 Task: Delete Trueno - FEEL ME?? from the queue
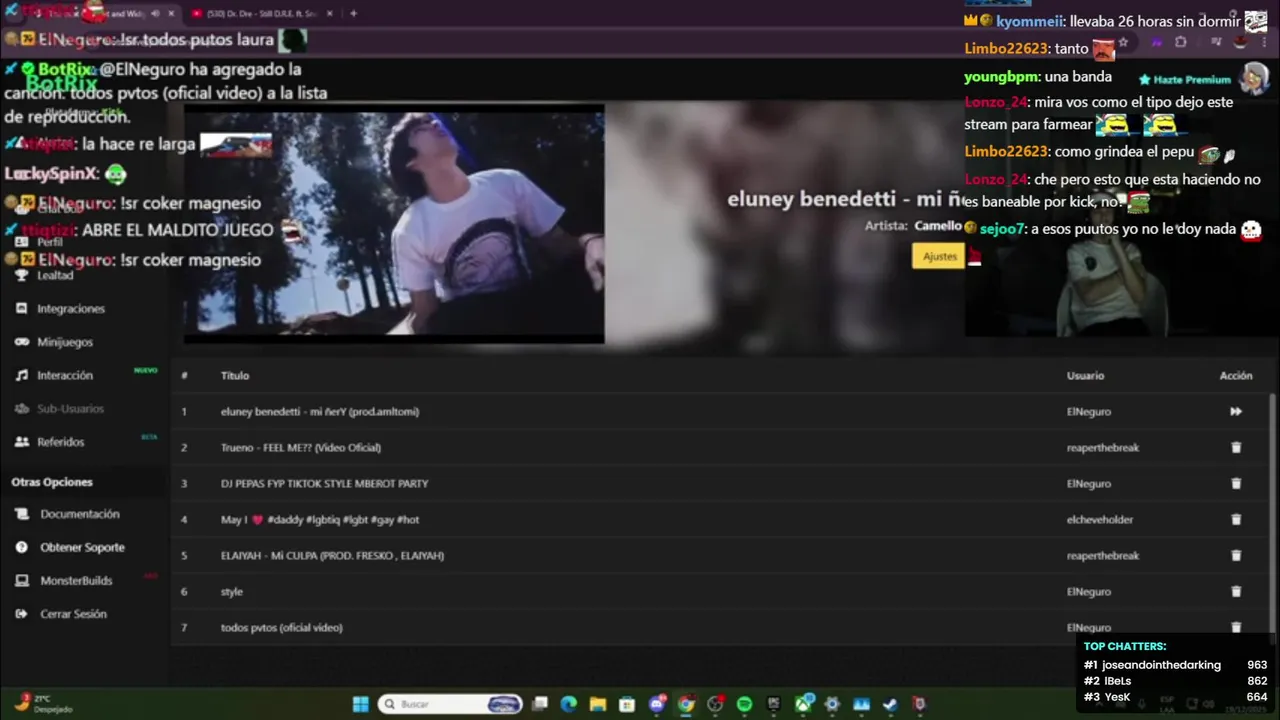point(1236,447)
